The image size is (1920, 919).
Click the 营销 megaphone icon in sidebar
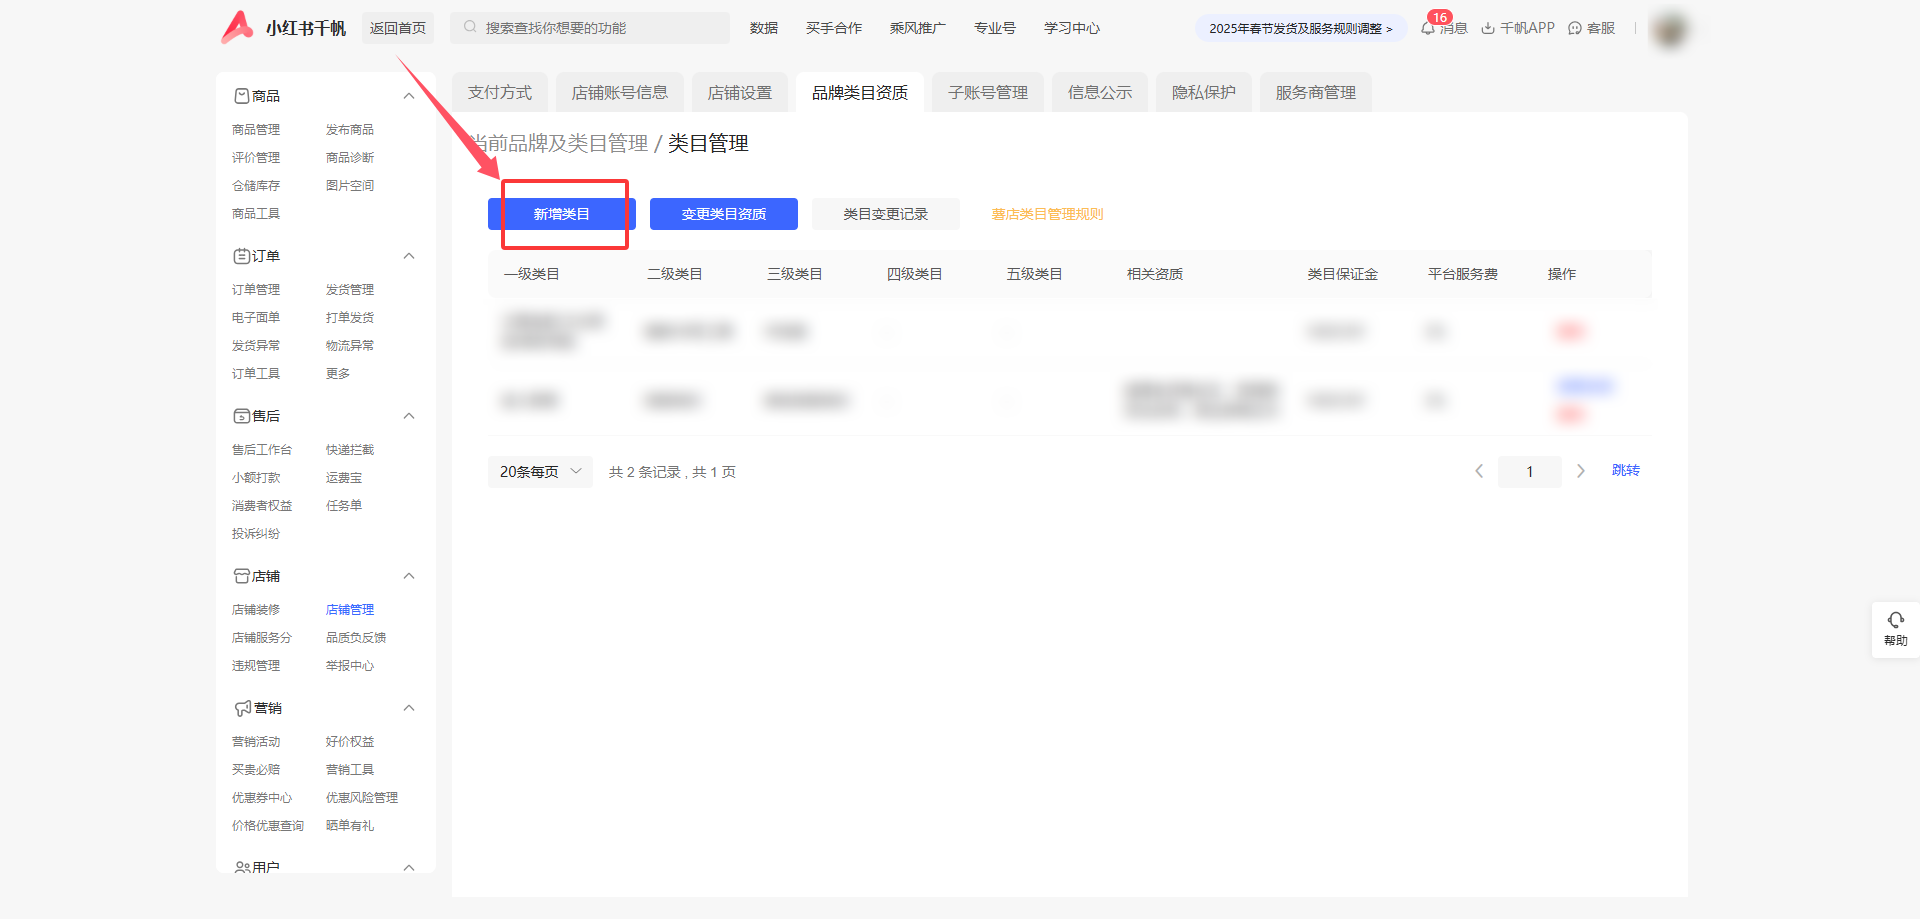coord(243,708)
